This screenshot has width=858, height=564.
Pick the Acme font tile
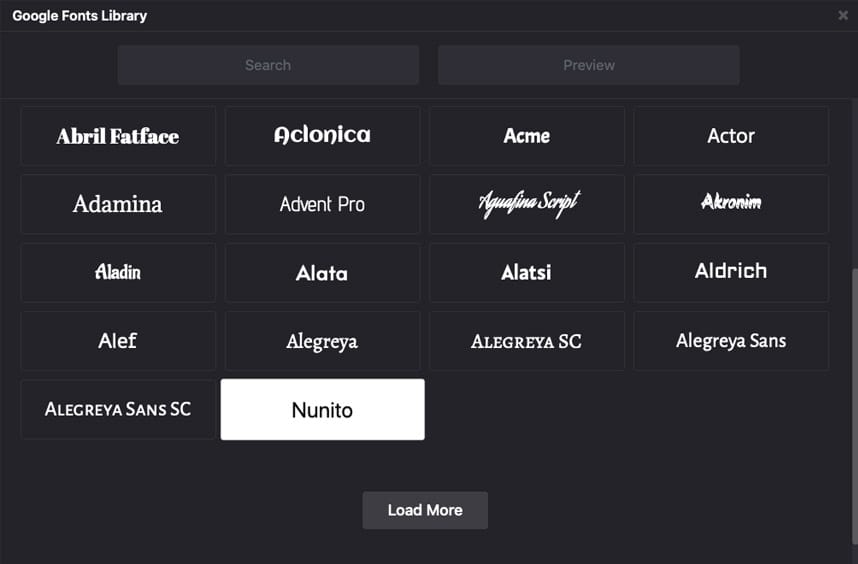pyautogui.click(x=527, y=136)
